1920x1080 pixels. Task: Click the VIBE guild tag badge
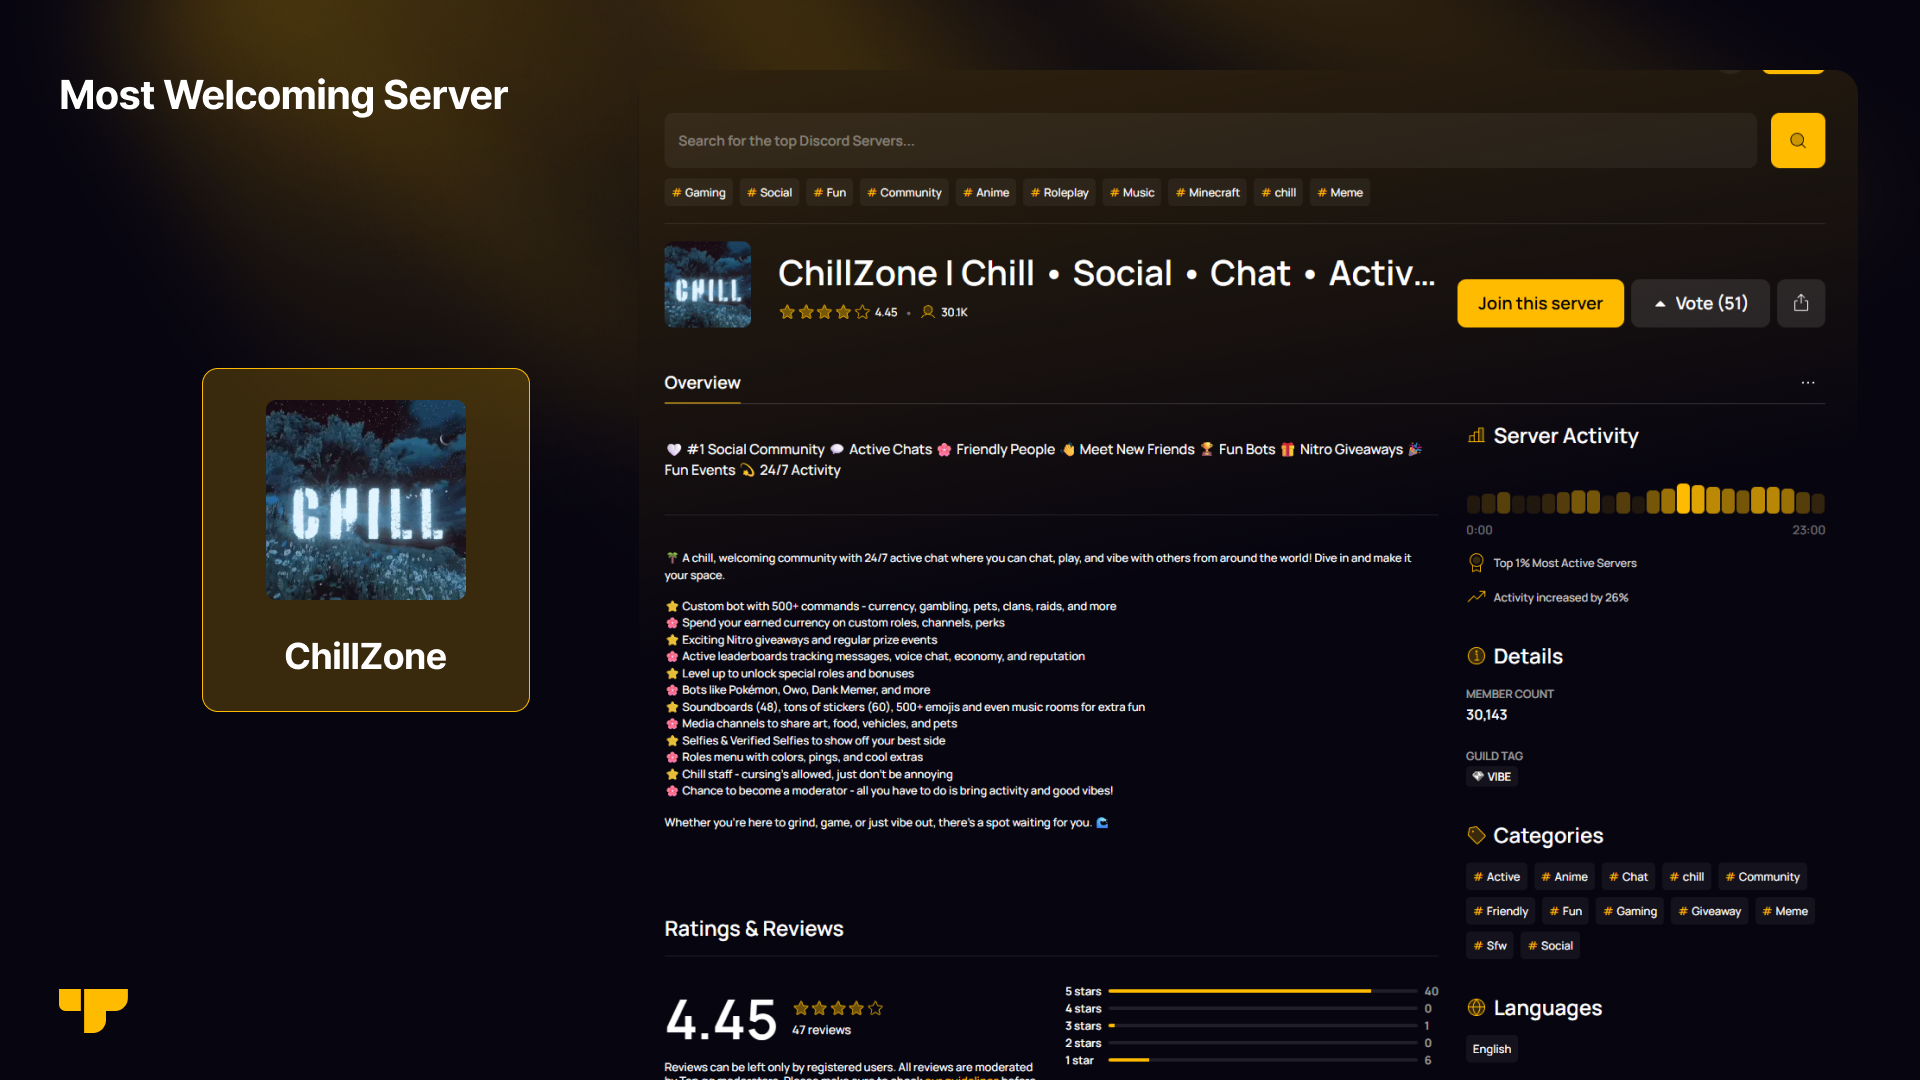point(1491,777)
